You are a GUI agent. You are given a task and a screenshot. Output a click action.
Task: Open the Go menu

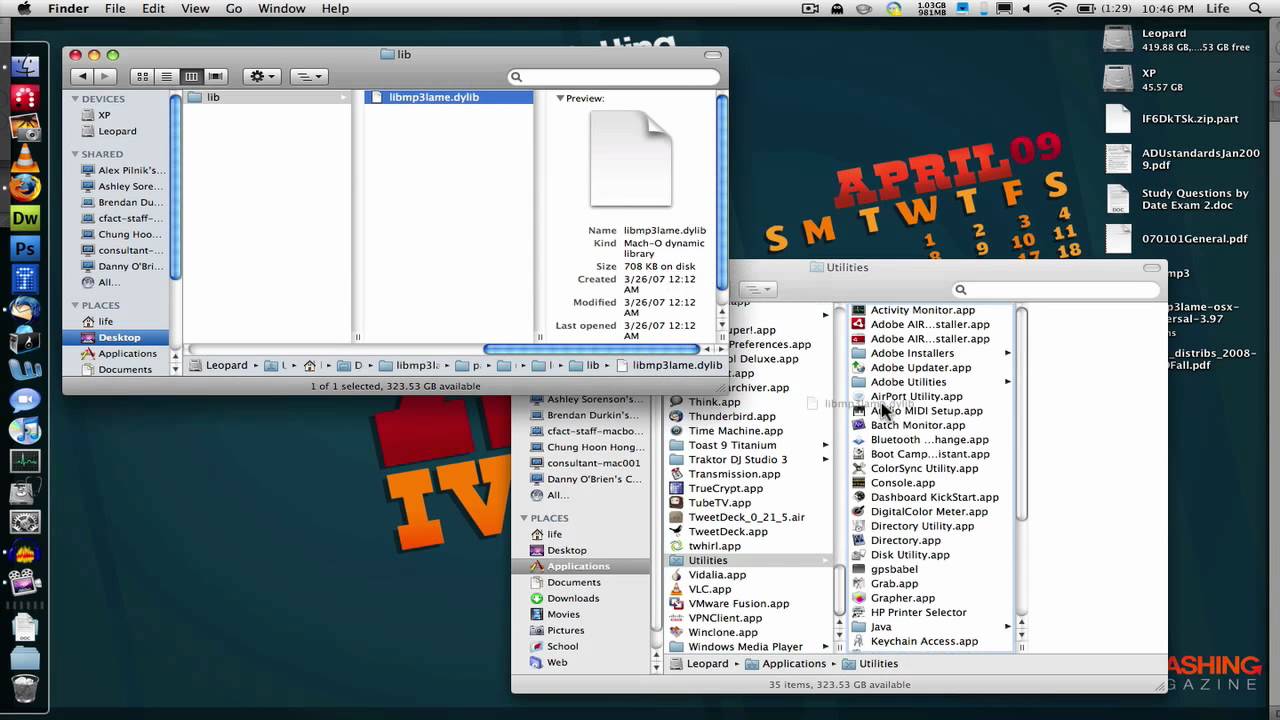click(234, 9)
